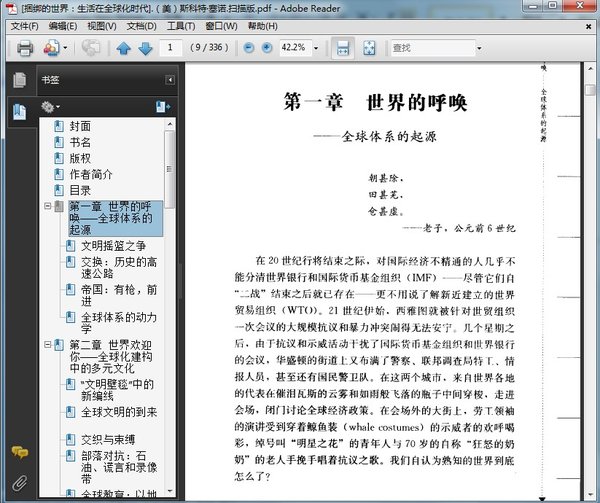
Task: Zoom in with the plus button
Action: 267,48
